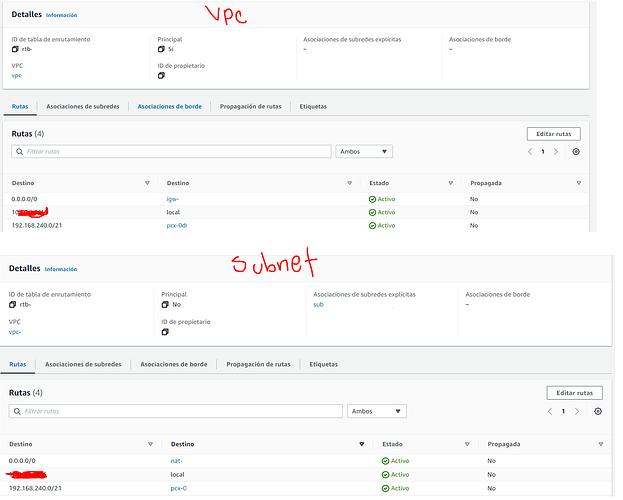Copy the route table ID in the VPC panel
The width and height of the screenshot is (623, 500).
pos(15,49)
